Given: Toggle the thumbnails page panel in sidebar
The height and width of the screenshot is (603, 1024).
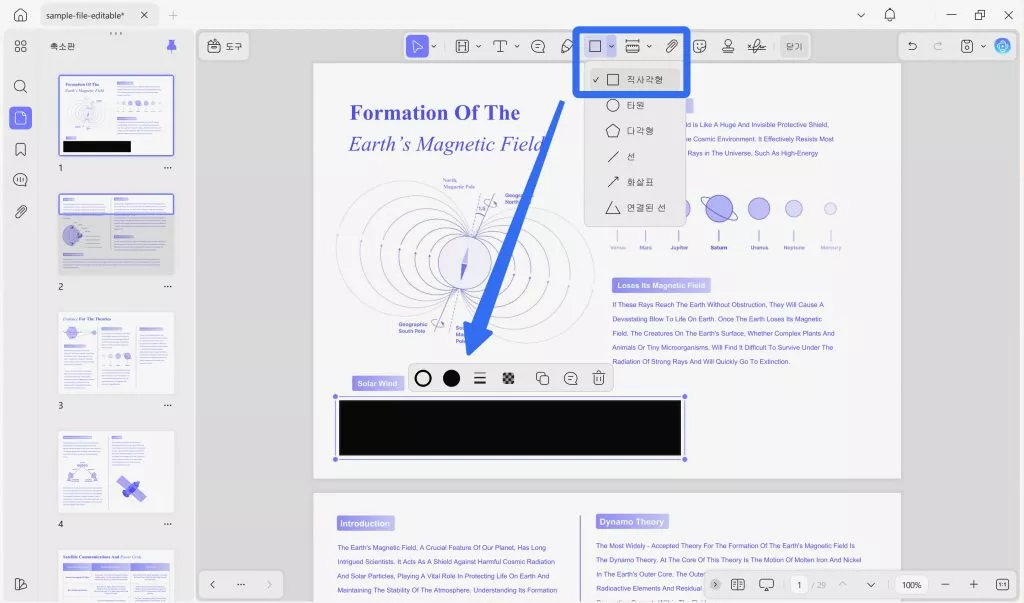Looking at the screenshot, I should (21, 118).
